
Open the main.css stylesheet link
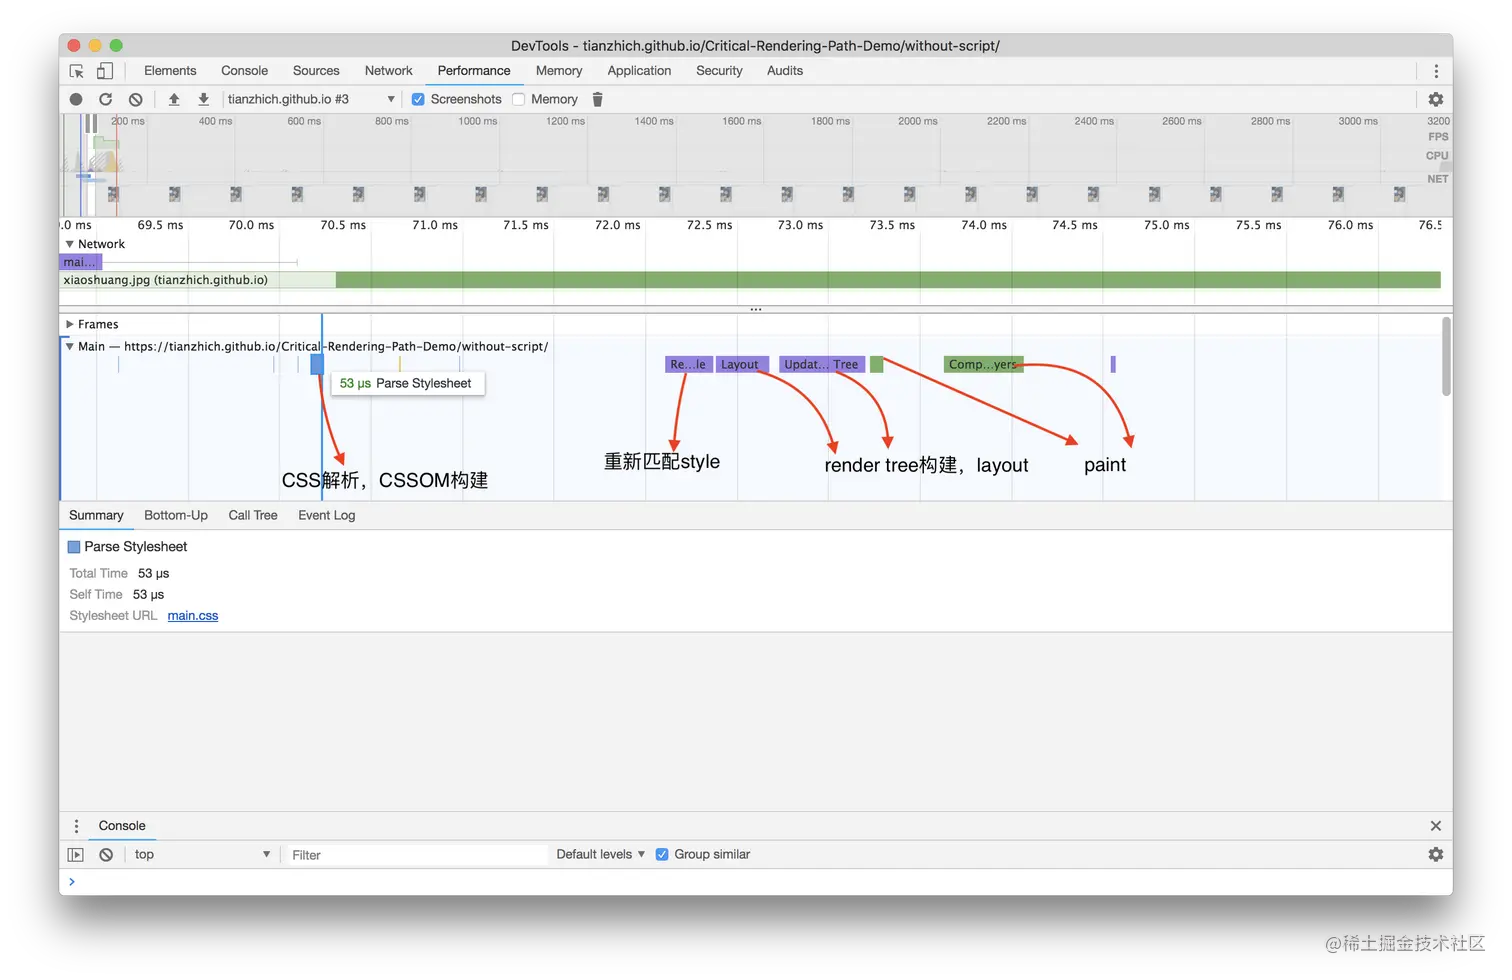[x=193, y=616]
